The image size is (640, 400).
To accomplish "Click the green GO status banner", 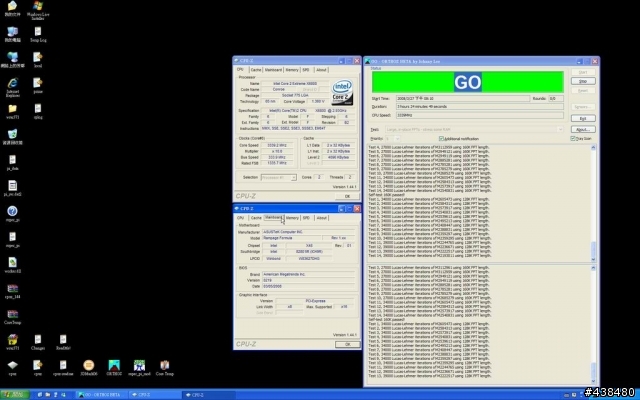I will pos(467,82).
